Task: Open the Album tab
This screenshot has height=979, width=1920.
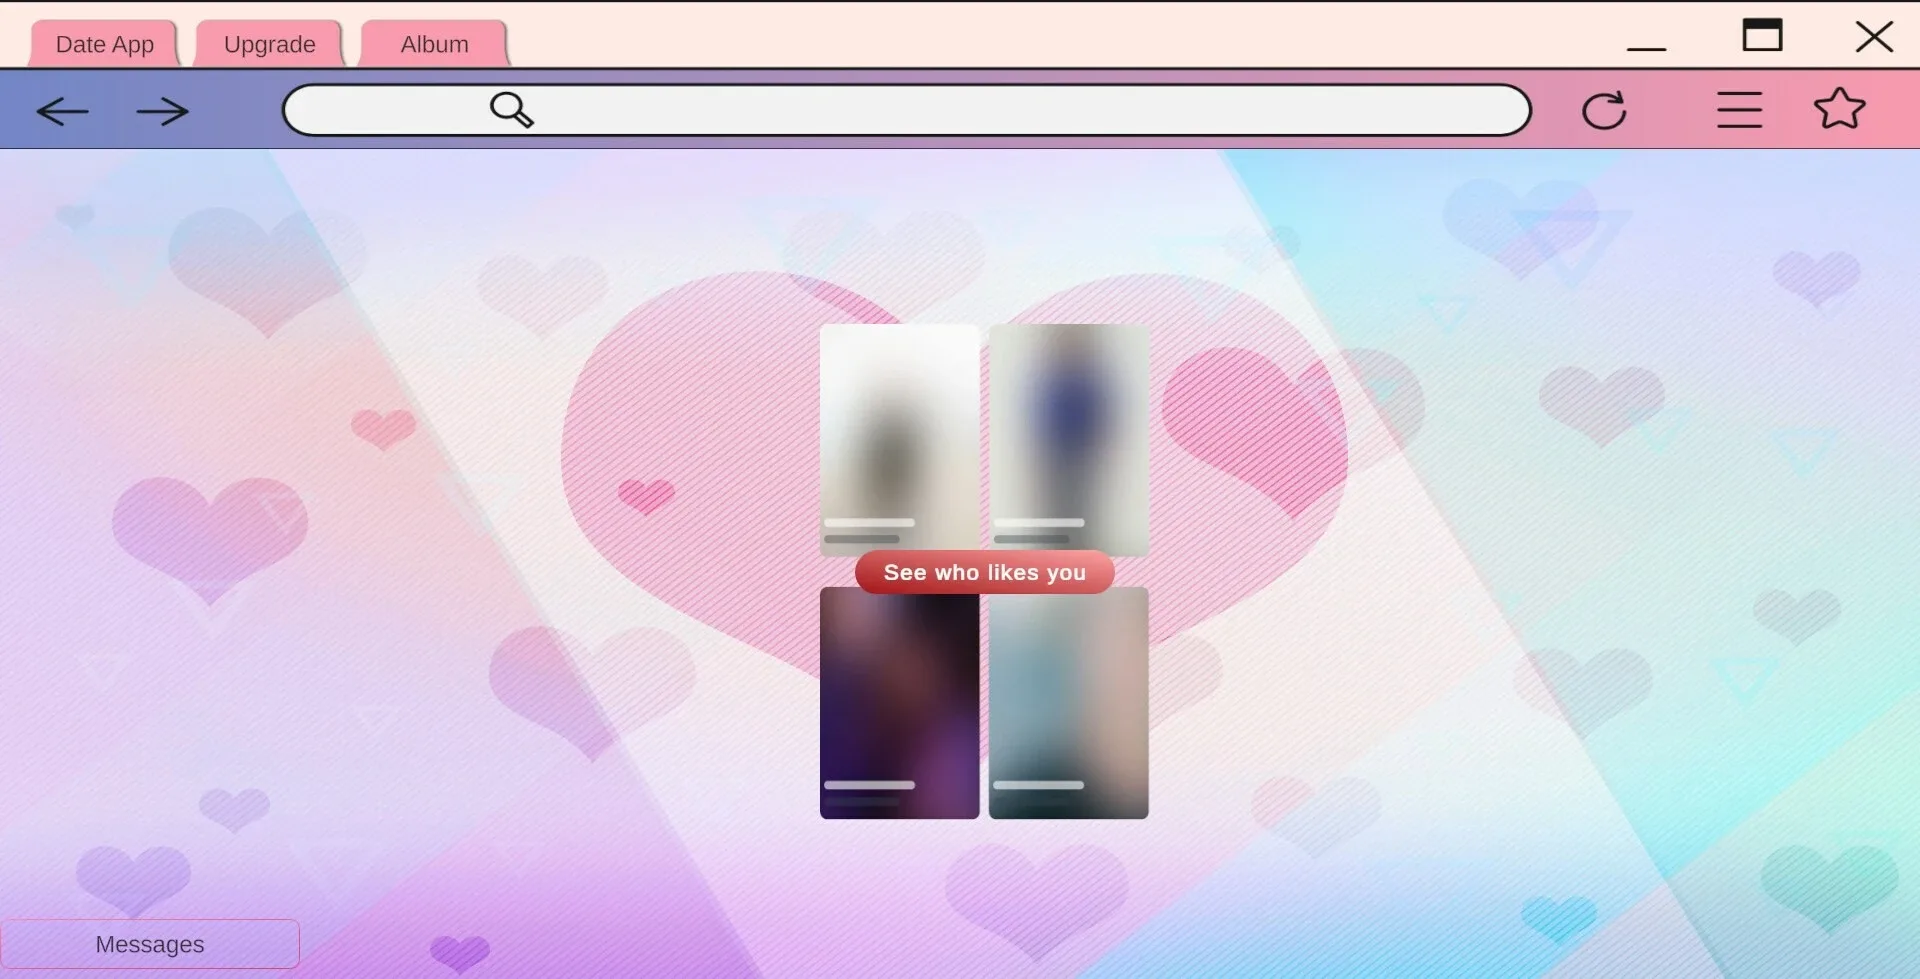Action: tap(433, 43)
